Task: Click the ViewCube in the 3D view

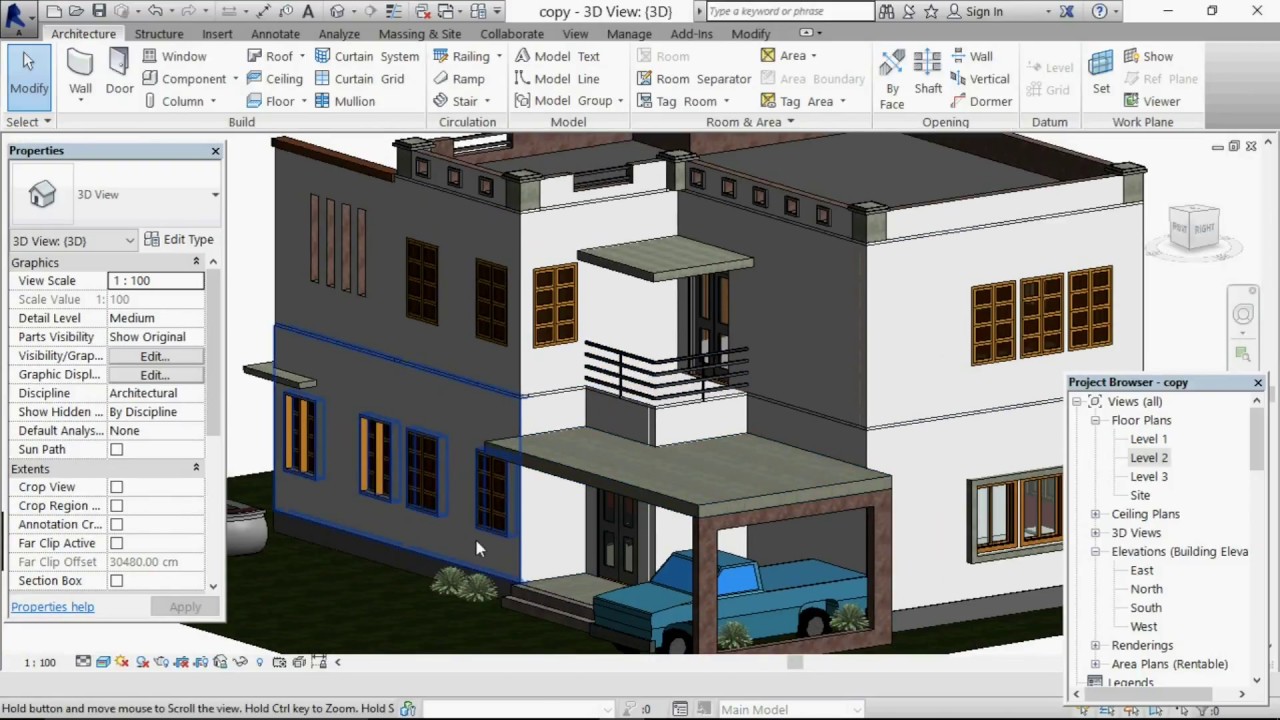Action: click(1194, 229)
